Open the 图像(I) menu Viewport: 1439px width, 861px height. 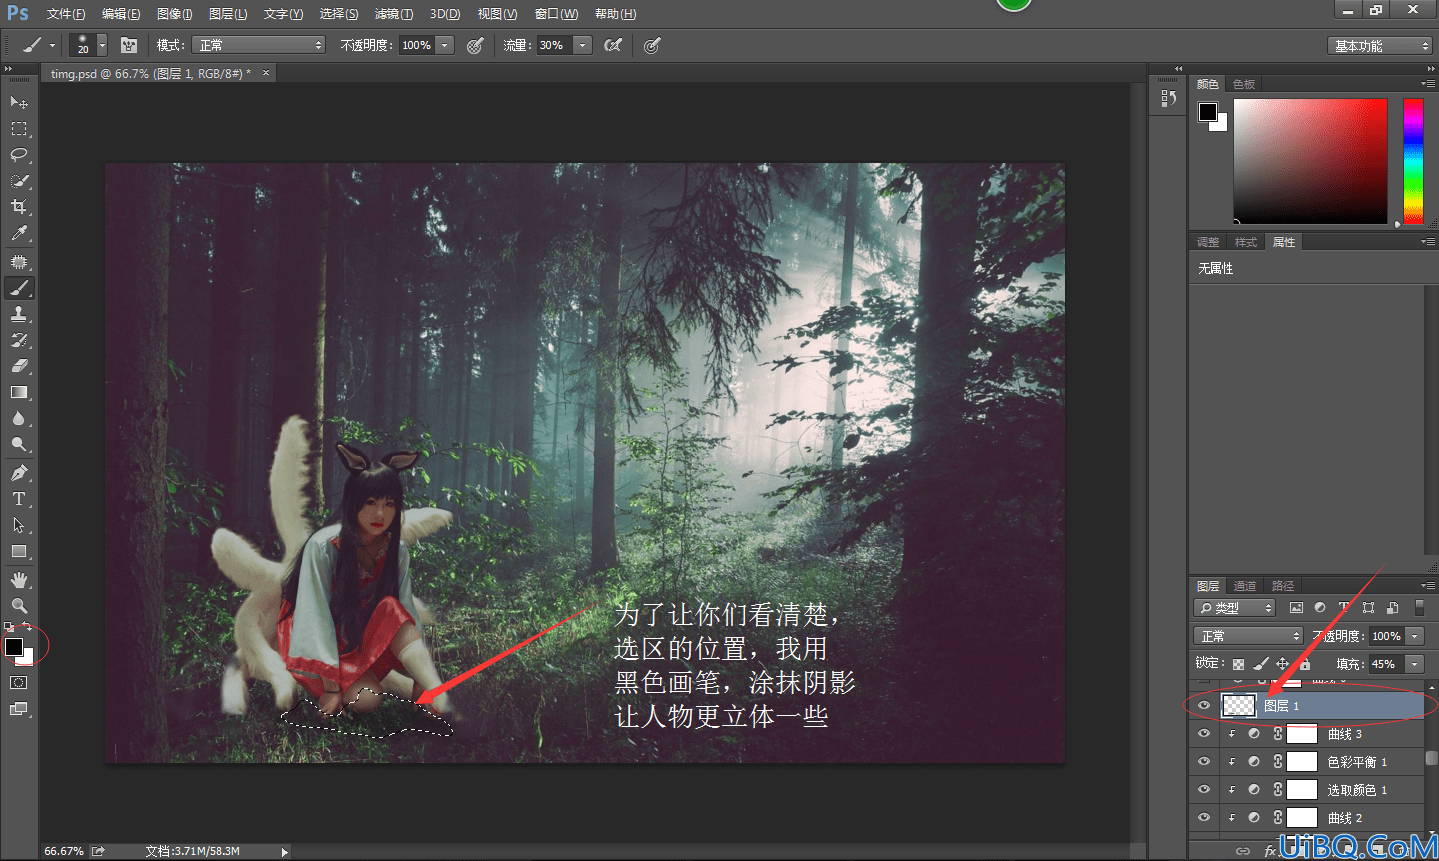[174, 14]
